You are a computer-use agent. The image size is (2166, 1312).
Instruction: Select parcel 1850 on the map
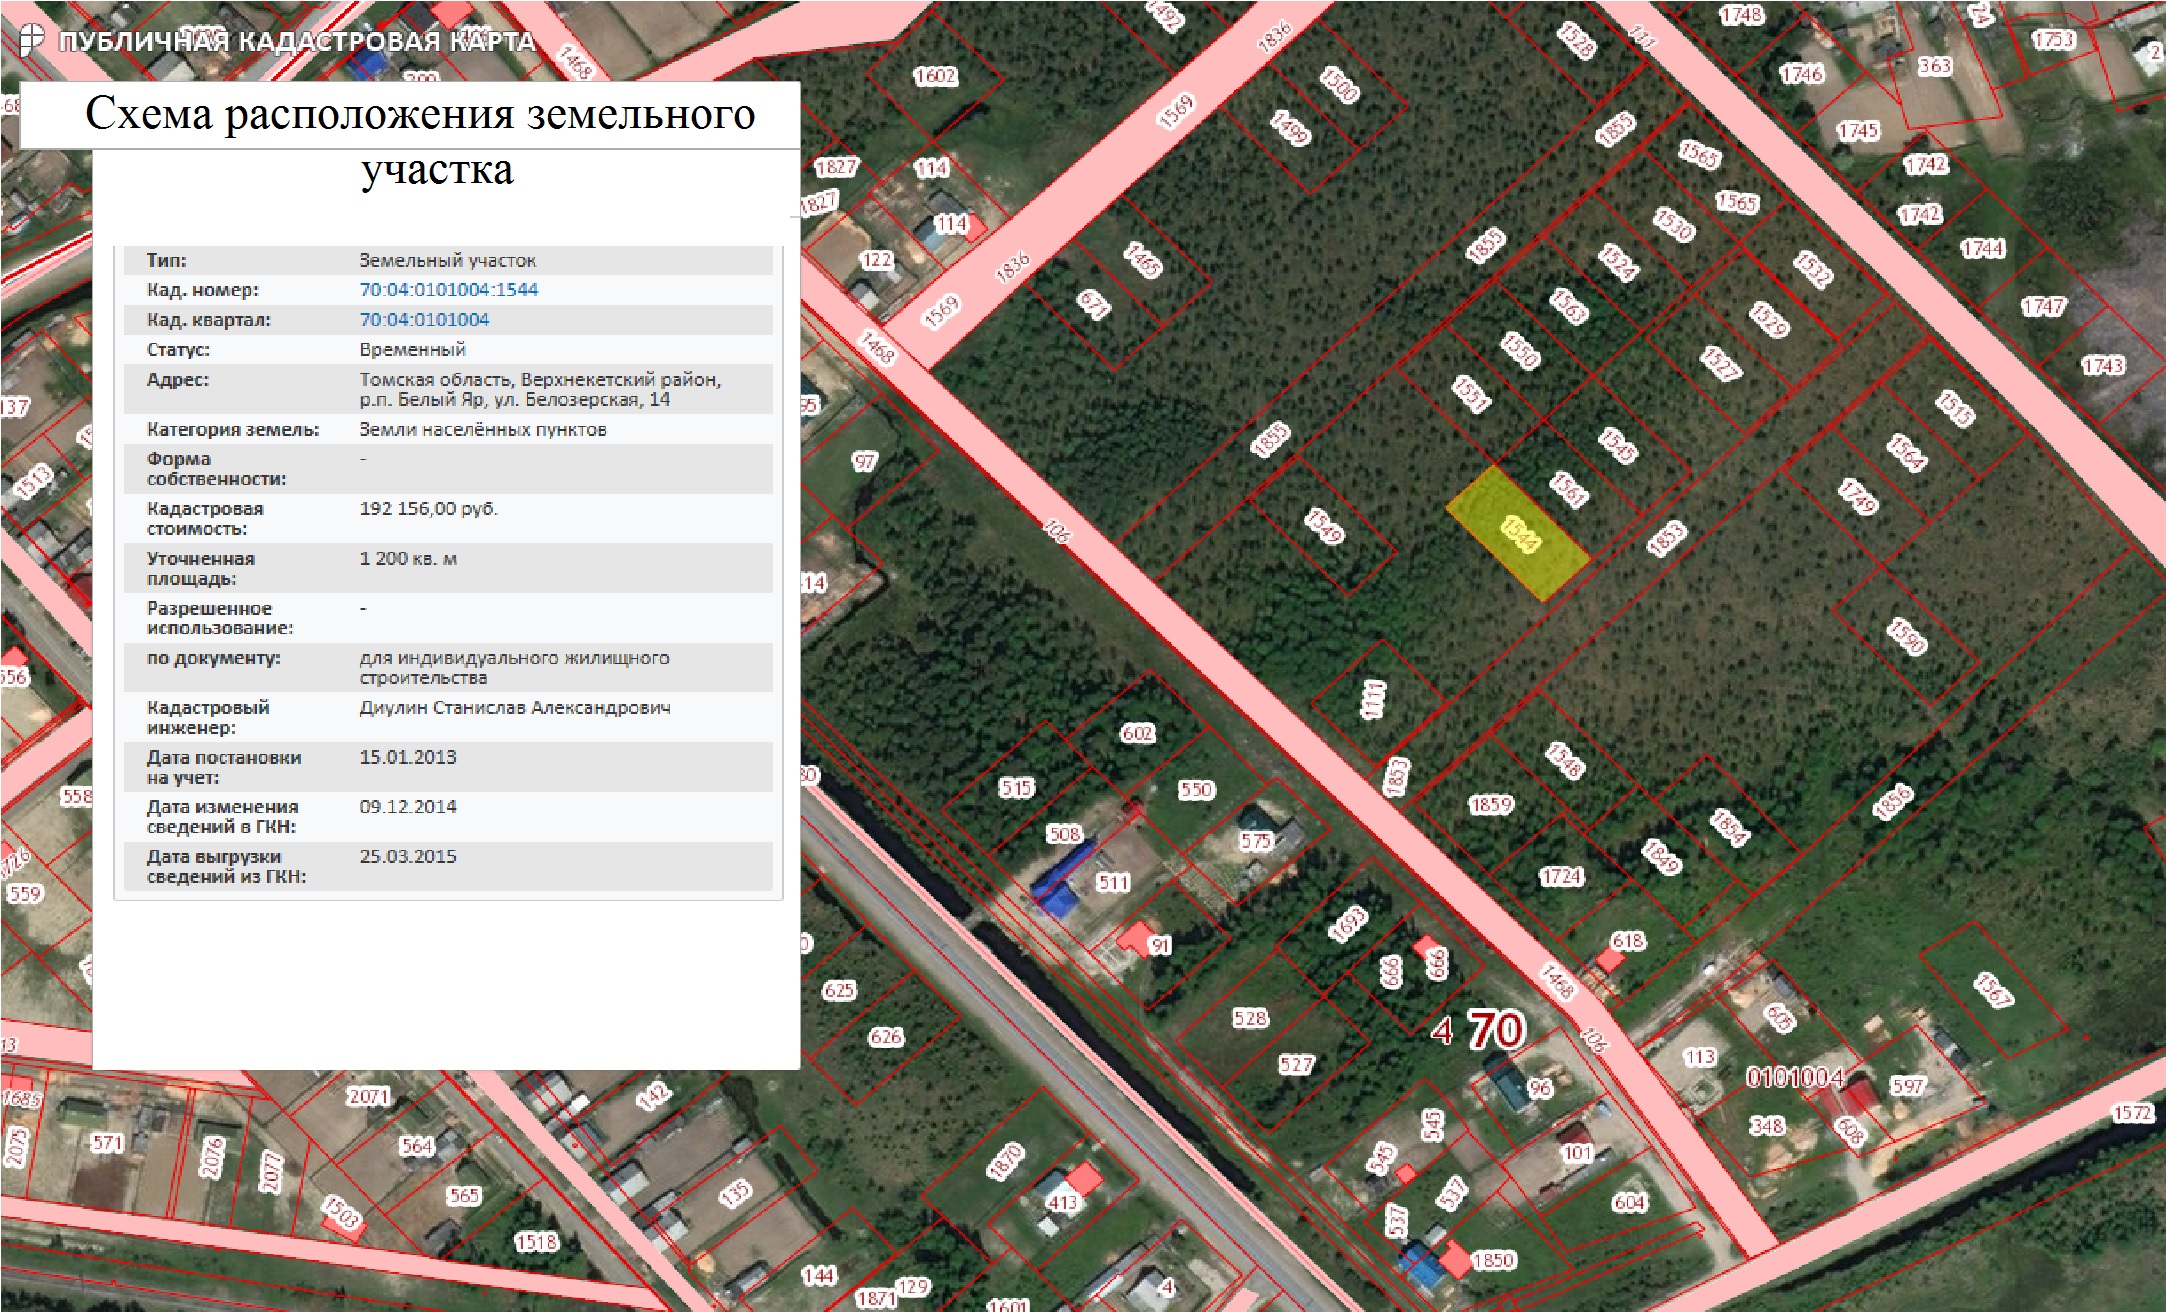coord(1493,1260)
